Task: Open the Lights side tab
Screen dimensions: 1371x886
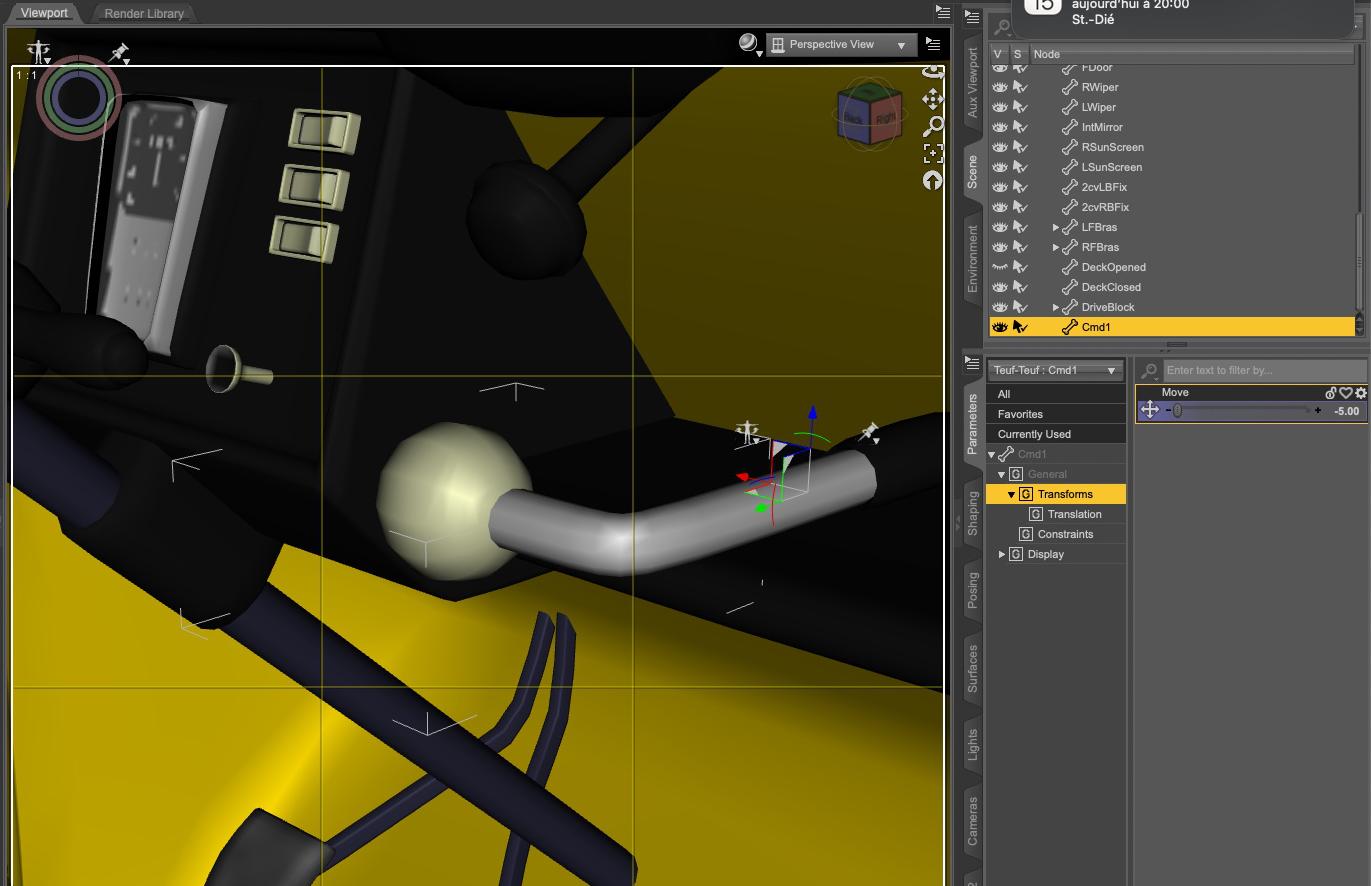Action: coord(973,744)
